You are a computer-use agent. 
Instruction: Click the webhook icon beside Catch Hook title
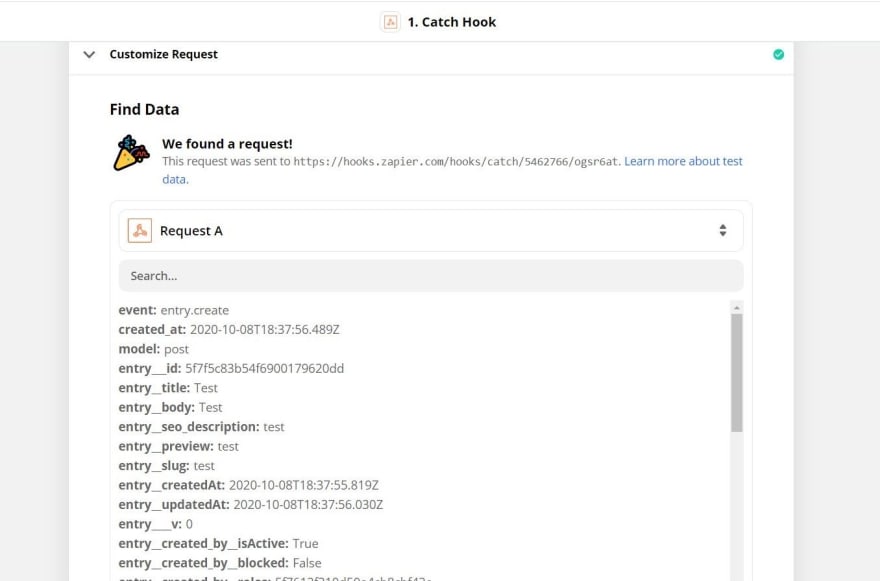pyautogui.click(x=390, y=22)
